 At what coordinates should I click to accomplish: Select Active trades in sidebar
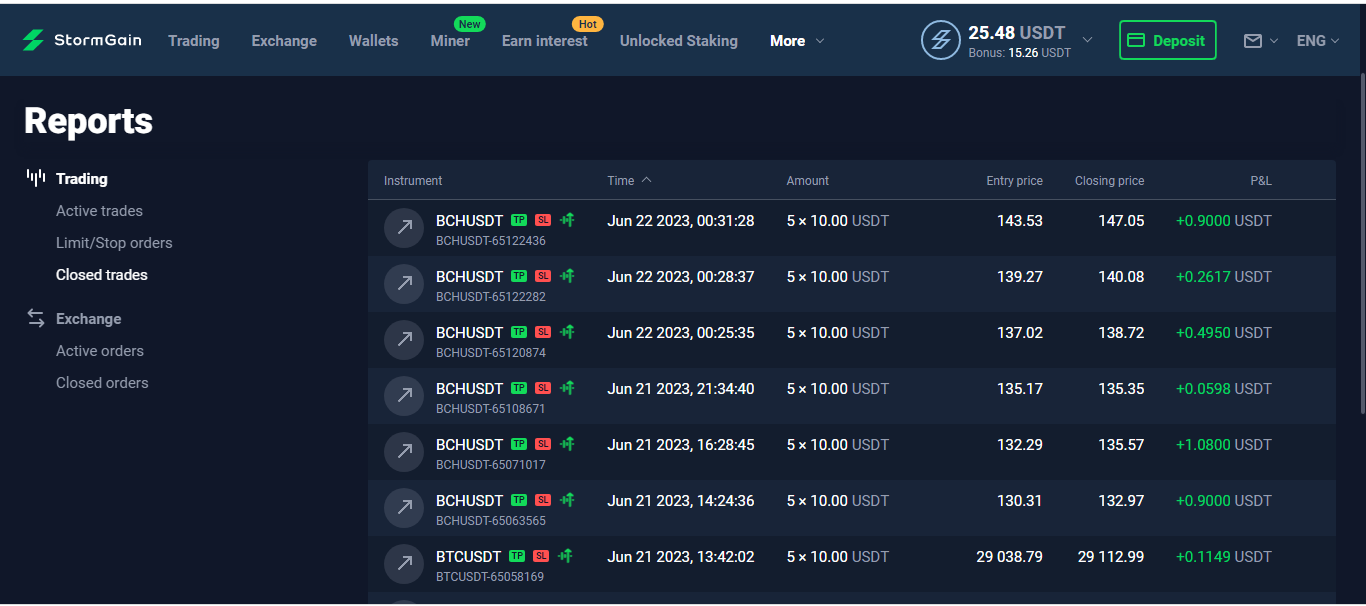(x=99, y=211)
